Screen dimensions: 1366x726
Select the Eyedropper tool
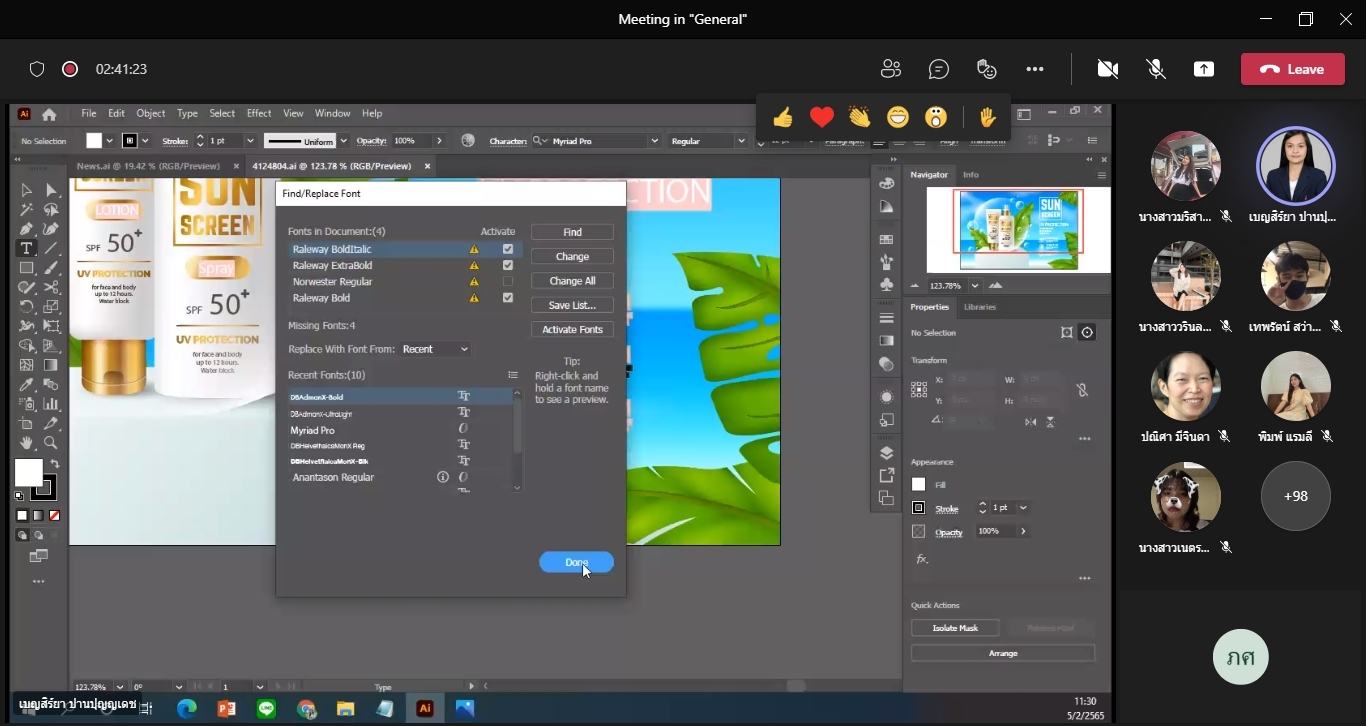27,385
